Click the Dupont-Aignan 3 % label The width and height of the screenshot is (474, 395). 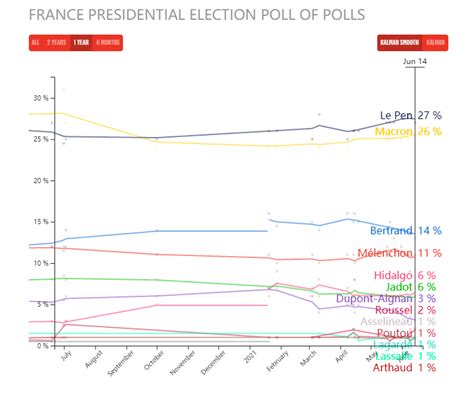[x=386, y=298]
